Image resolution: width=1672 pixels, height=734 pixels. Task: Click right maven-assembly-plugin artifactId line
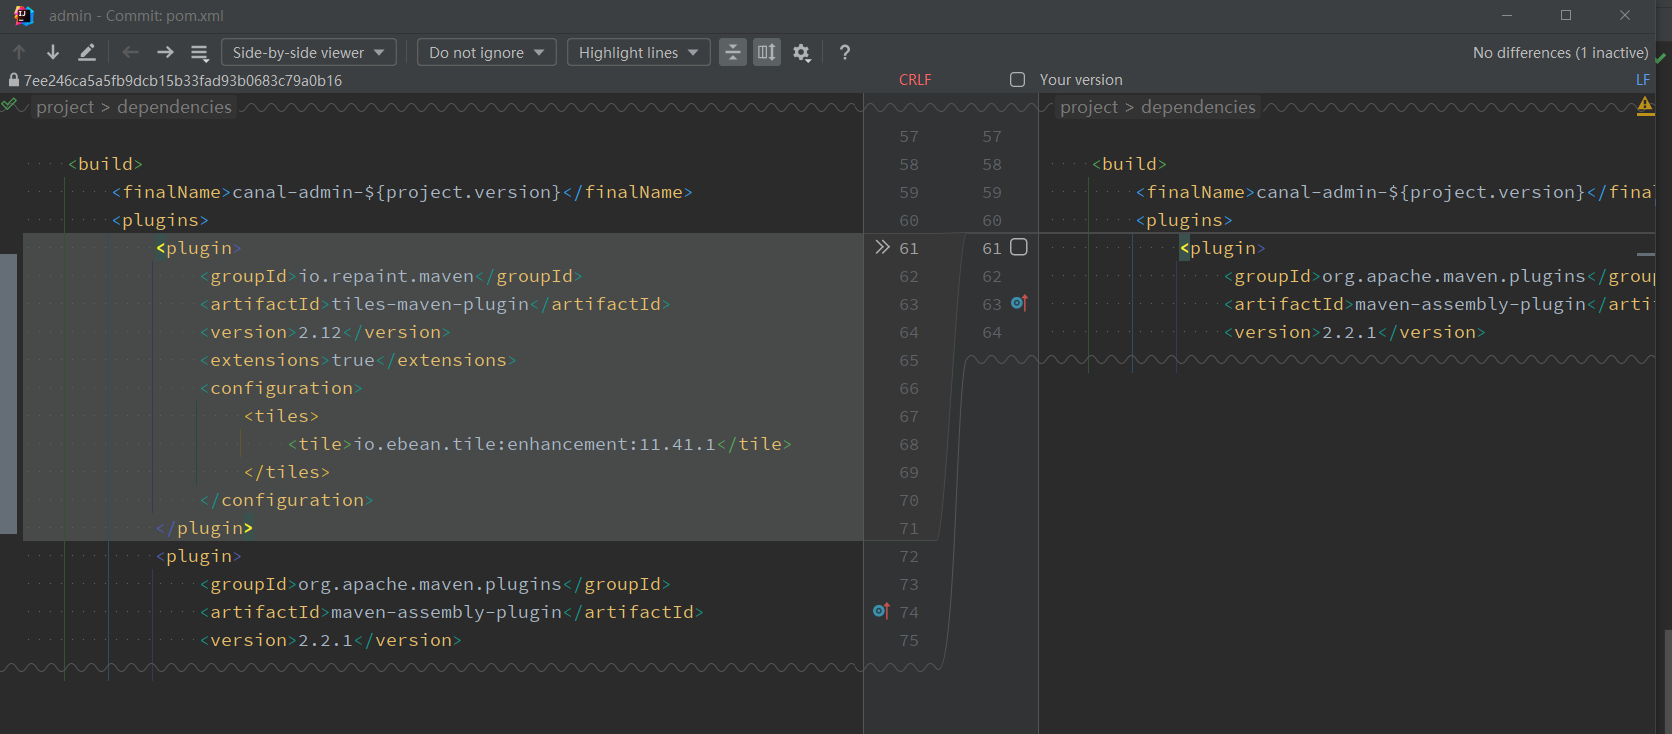point(1439,304)
